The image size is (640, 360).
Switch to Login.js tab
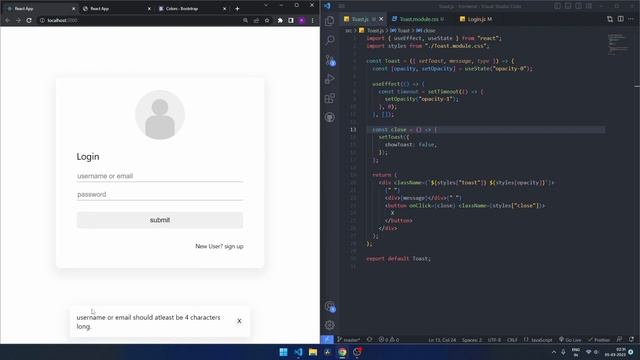point(476,19)
